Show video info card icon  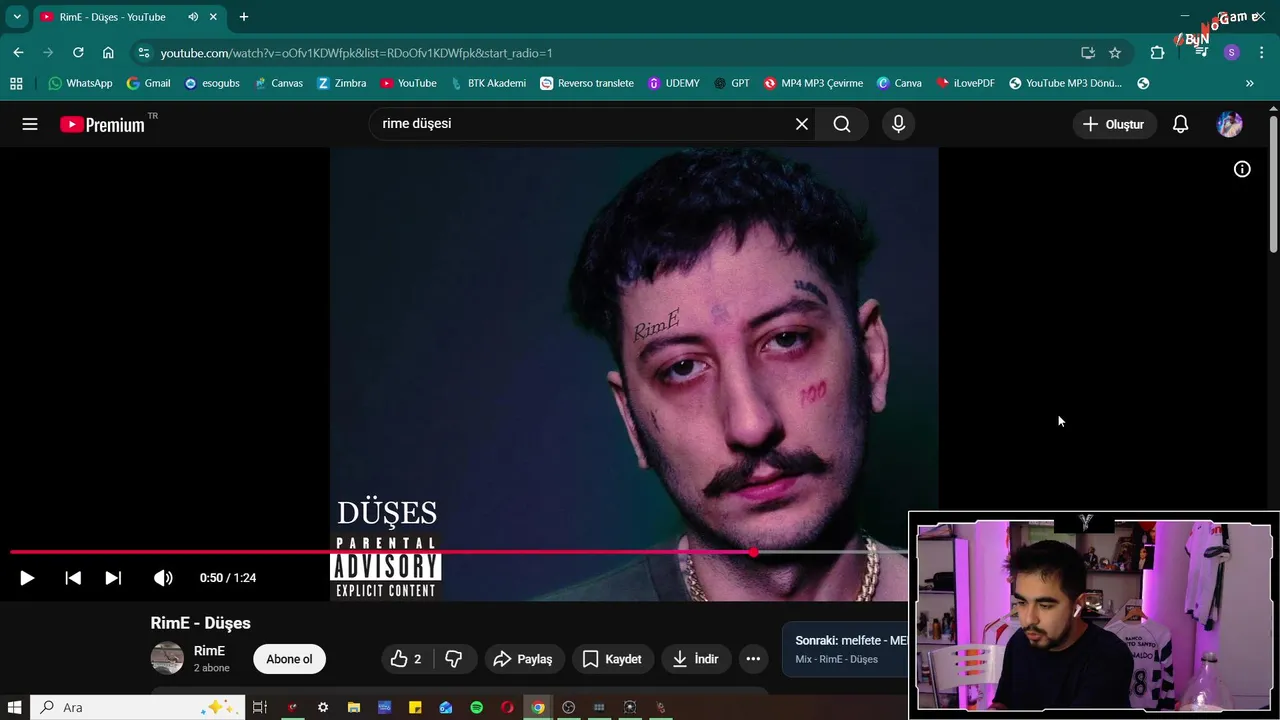1242,169
